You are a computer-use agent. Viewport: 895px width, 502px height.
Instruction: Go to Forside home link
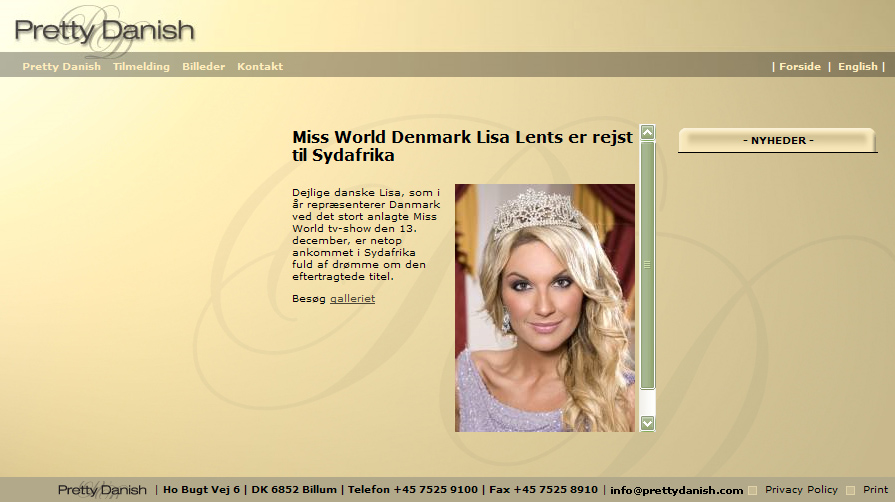coord(799,67)
